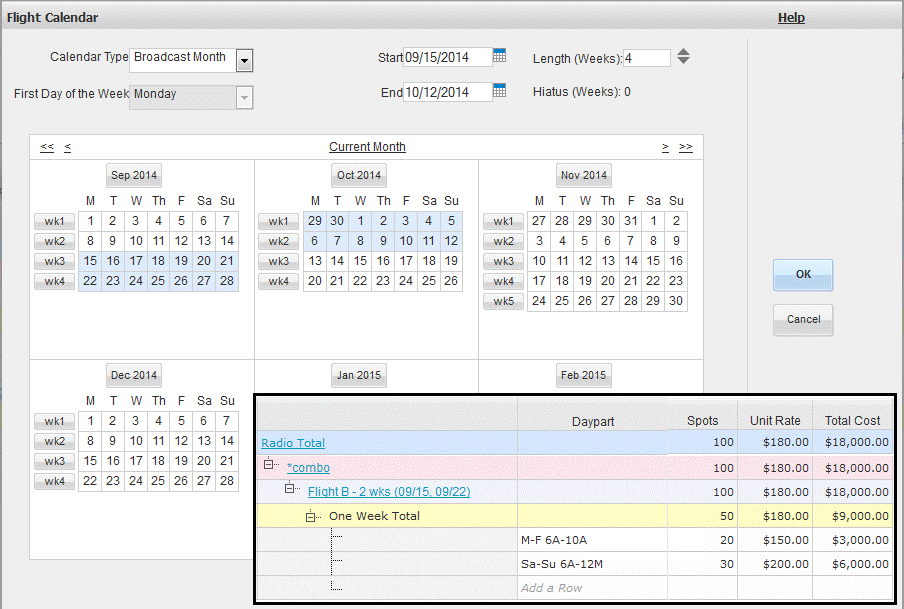Open the Start date calendar picker icon
This screenshot has width=904, height=609.
coord(500,56)
